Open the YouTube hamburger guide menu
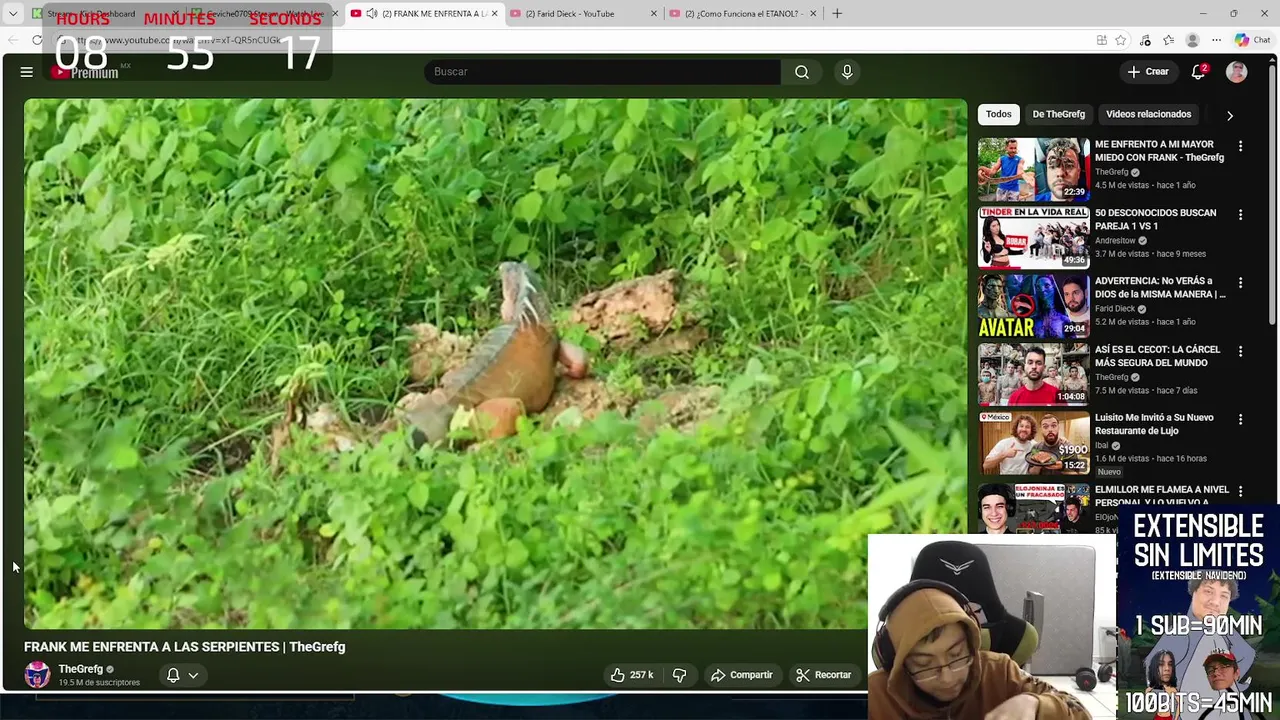 tap(27, 72)
